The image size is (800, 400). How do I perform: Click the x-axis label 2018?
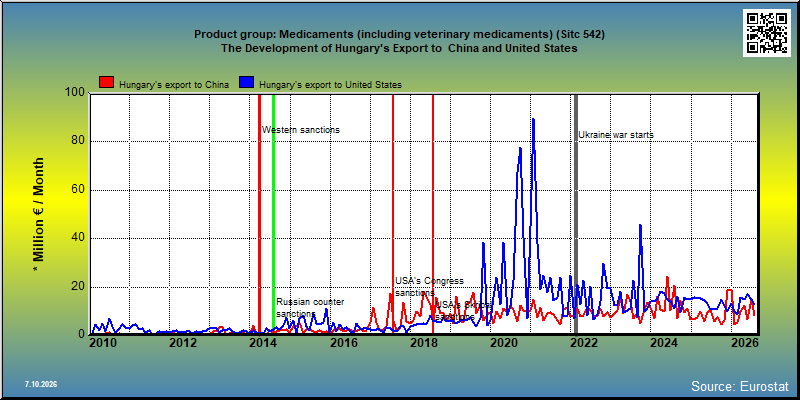[x=423, y=343]
